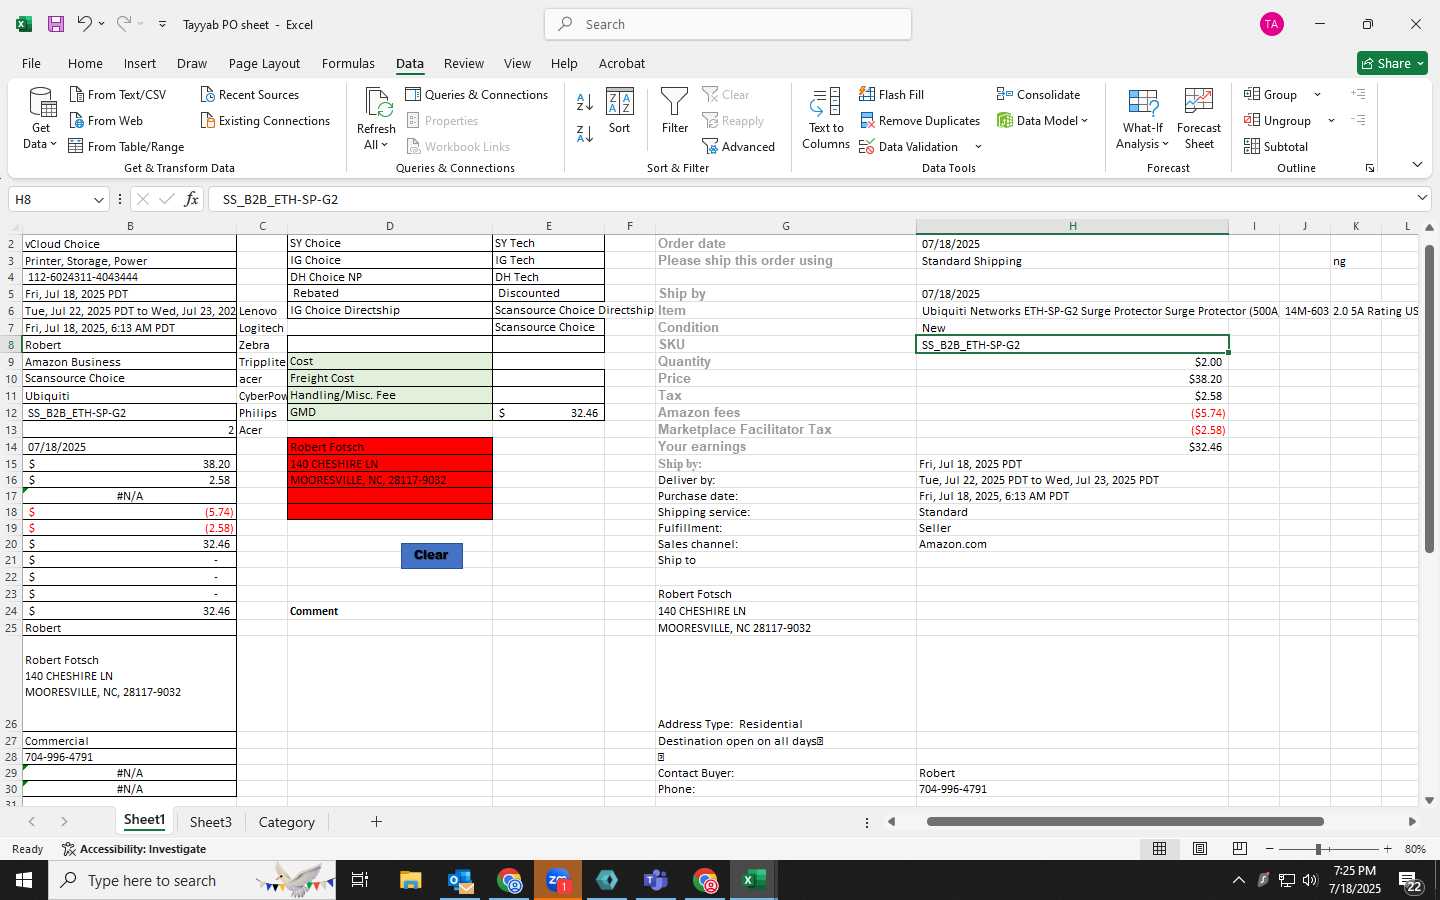Create a Forecast Sheet
This screenshot has width=1440, height=900.
[1199, 119]
